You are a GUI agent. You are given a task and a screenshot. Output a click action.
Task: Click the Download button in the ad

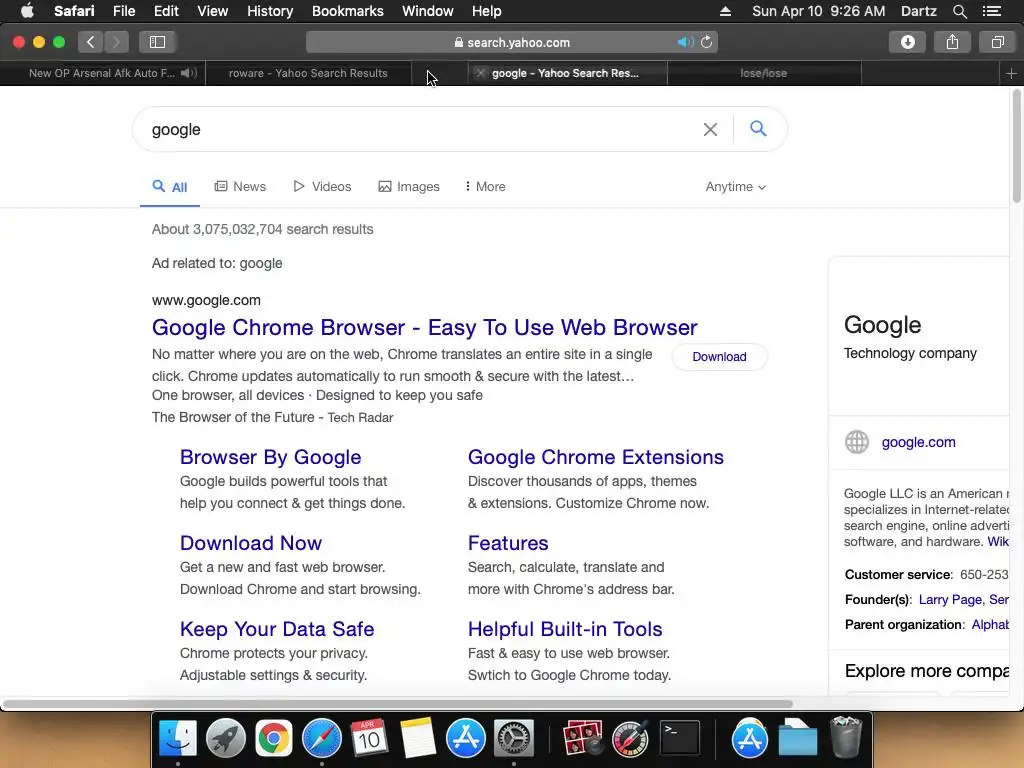719,357
